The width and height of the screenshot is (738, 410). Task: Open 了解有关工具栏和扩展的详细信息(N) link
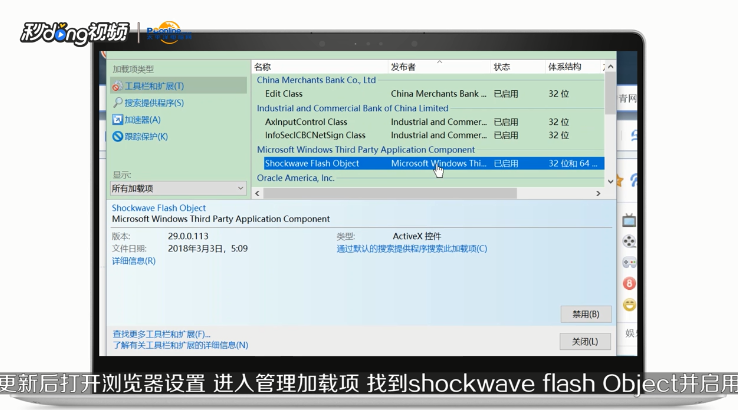coord(180,345)
